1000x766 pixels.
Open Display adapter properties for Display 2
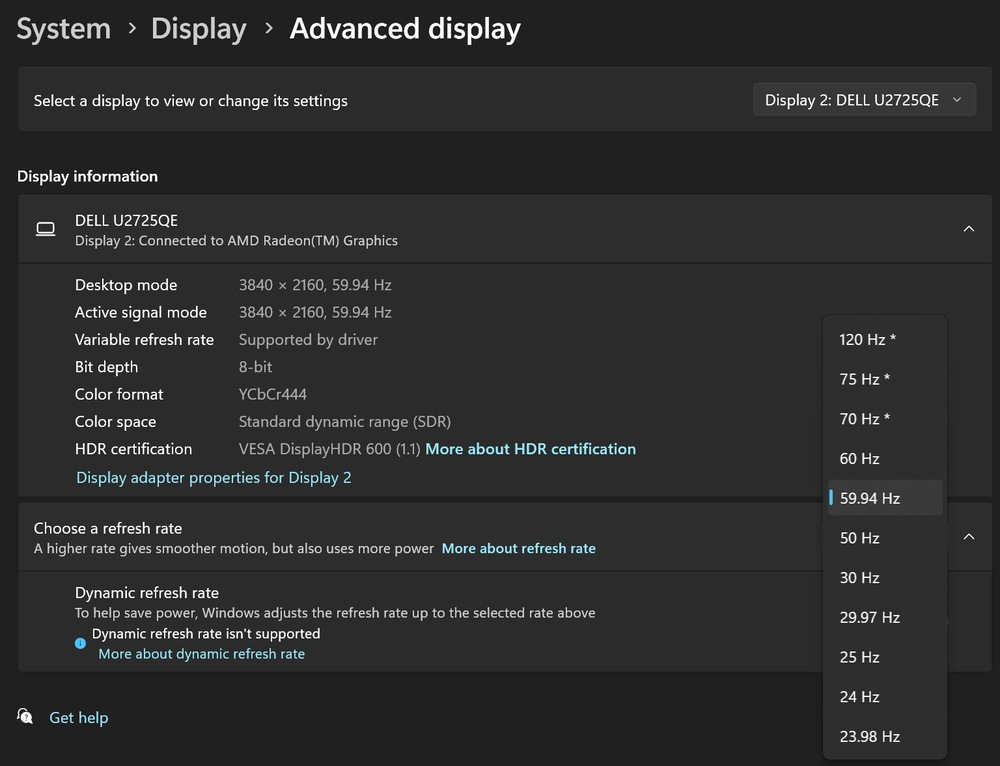pos(214,477)
